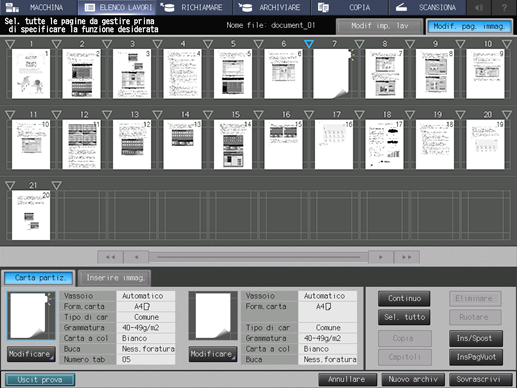The image size is (517, 388).
Task: Click insertion triangle between positions 2 and 3
Action: point(107,44)
